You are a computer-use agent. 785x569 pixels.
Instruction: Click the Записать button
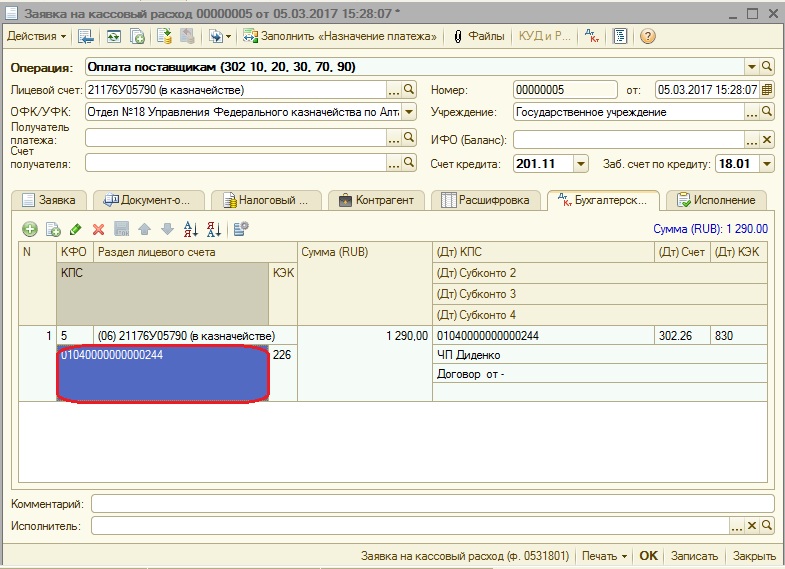coord(694,556)
